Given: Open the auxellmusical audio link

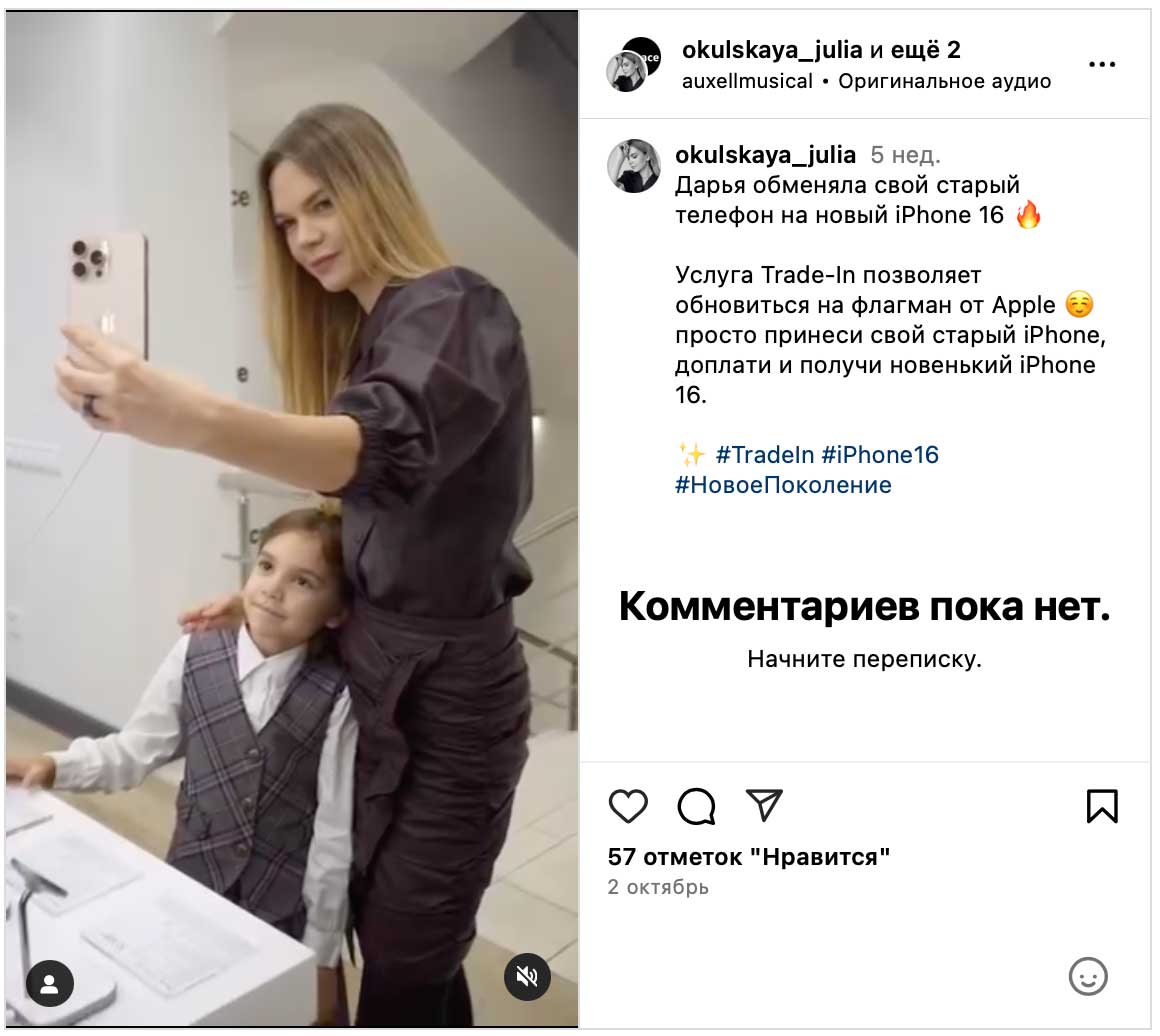Looking at the screenshot, I should pos(746,81).
